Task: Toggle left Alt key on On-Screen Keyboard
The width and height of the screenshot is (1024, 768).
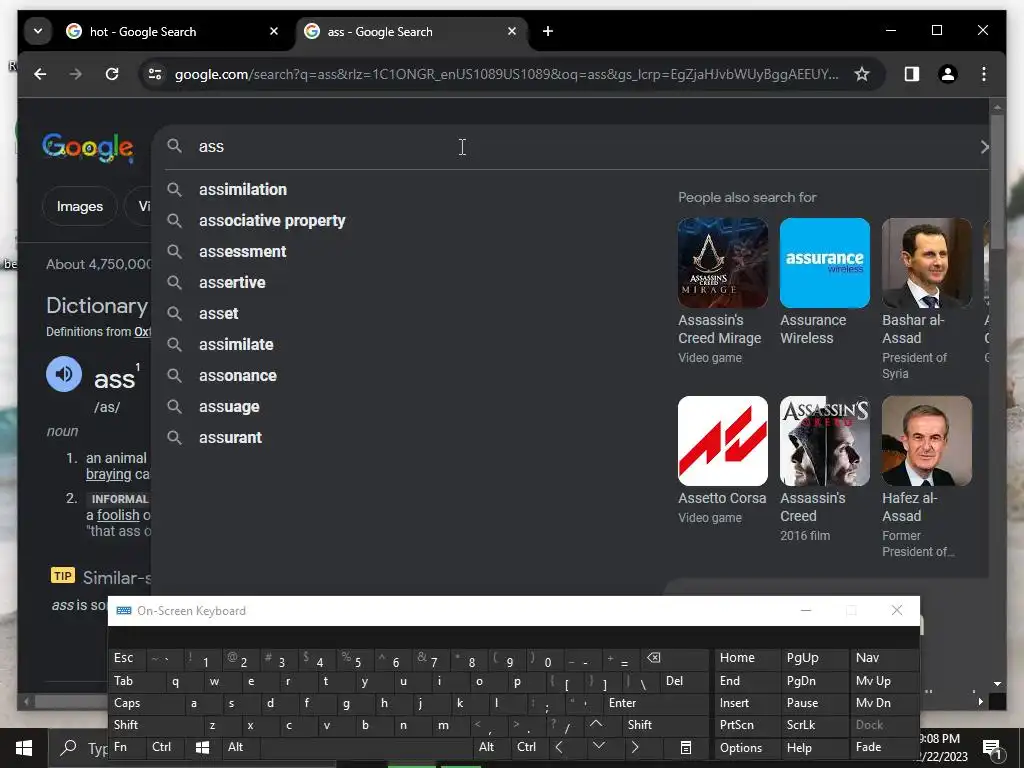Action: (240, 747)
